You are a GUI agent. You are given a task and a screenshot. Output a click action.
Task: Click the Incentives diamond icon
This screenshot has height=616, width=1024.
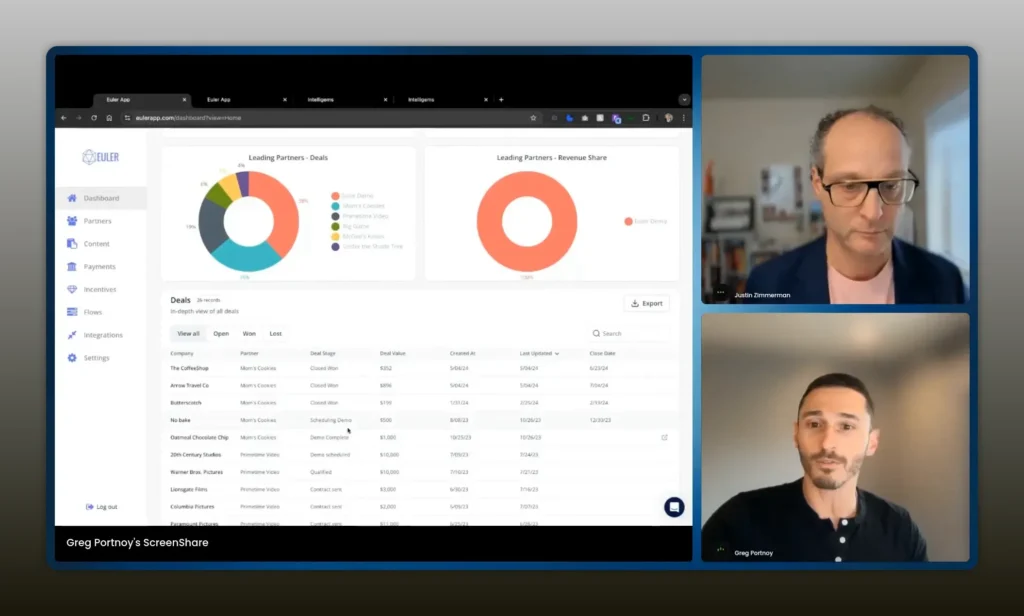tap(72, 289)
